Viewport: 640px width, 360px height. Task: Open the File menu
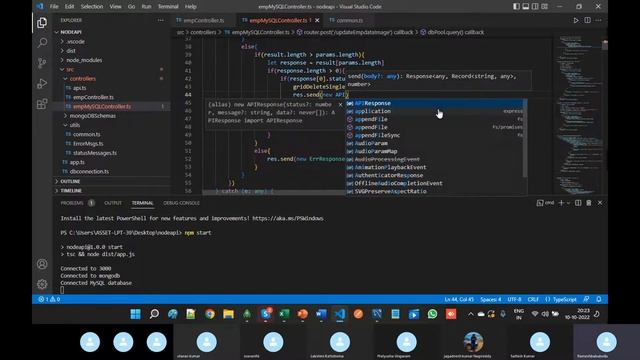click(54, 7)
